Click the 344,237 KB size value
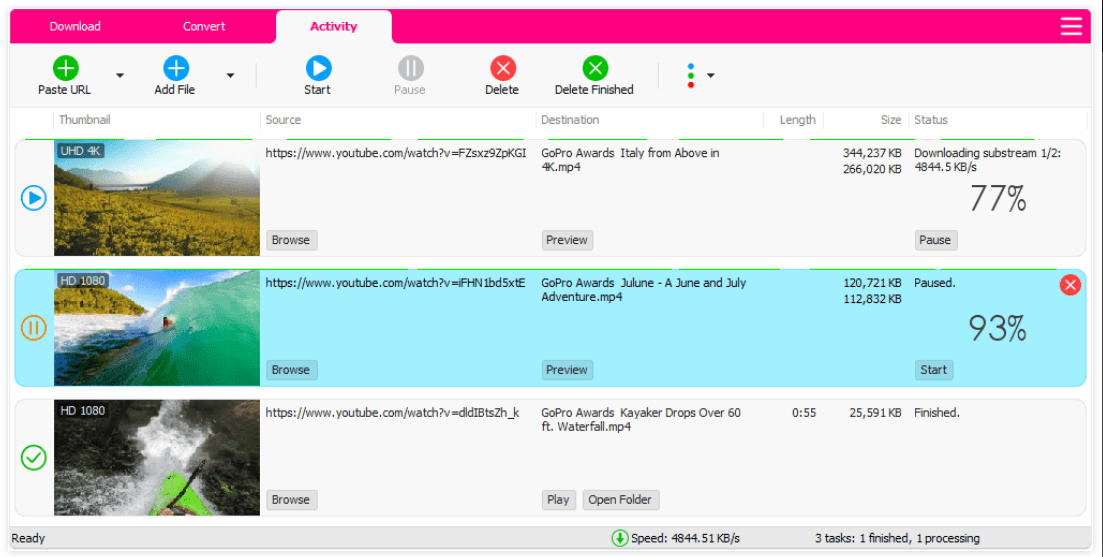Screen dimensions: 1103x557 click(872, 153)
